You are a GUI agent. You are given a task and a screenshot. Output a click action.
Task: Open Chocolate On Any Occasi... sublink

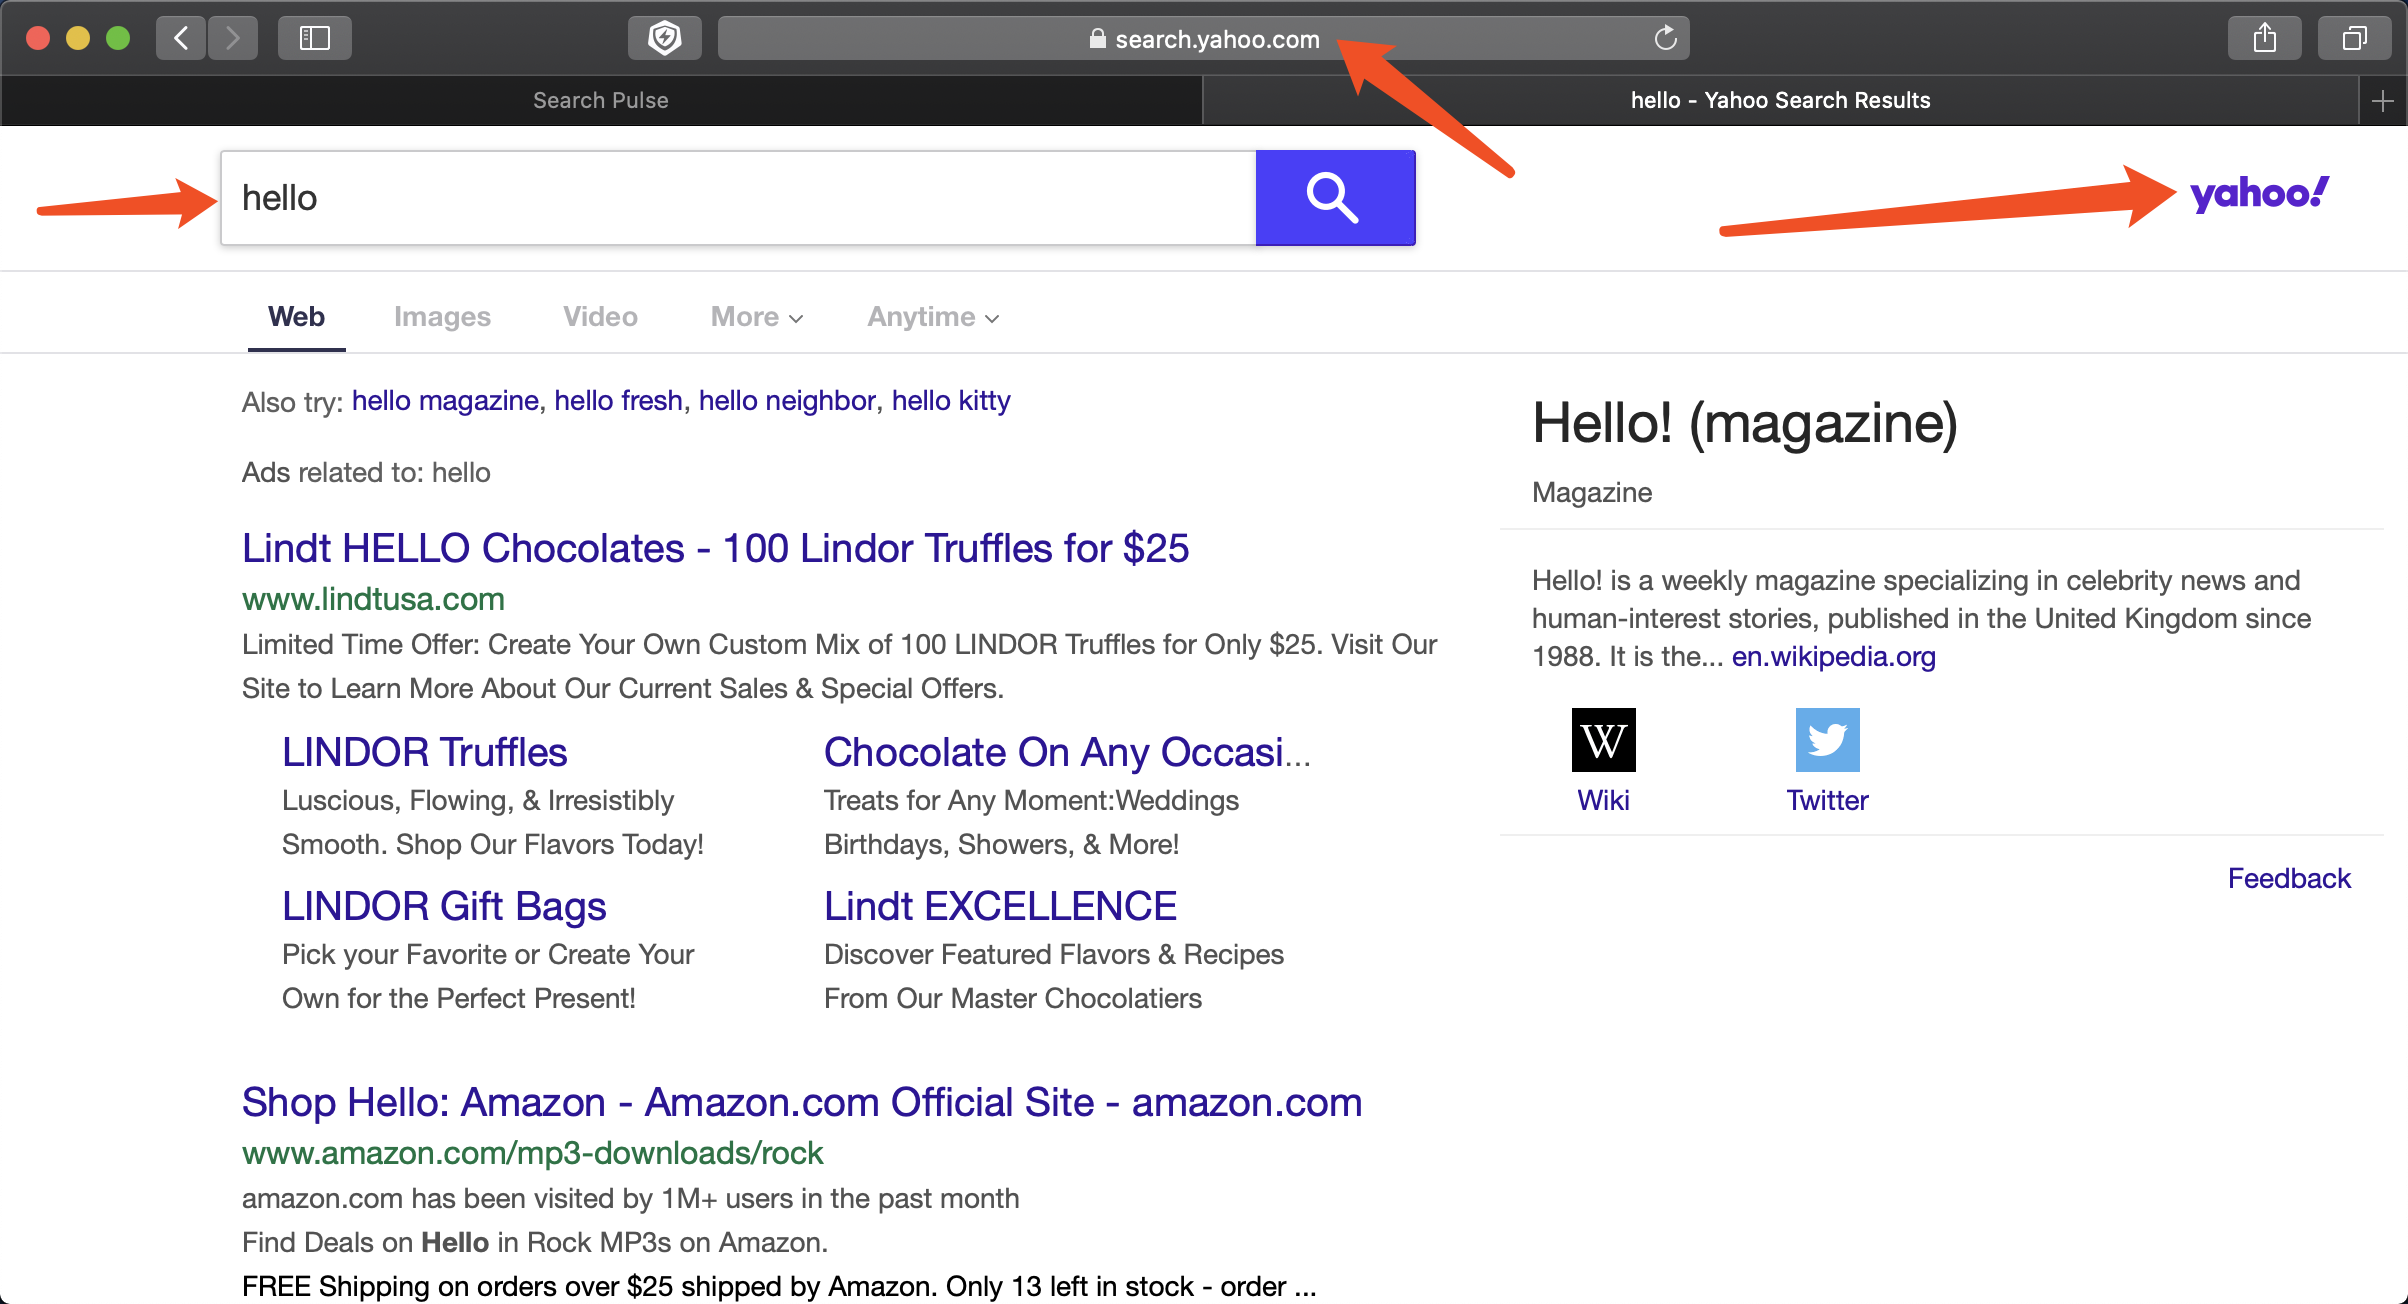coord(1067,752)
